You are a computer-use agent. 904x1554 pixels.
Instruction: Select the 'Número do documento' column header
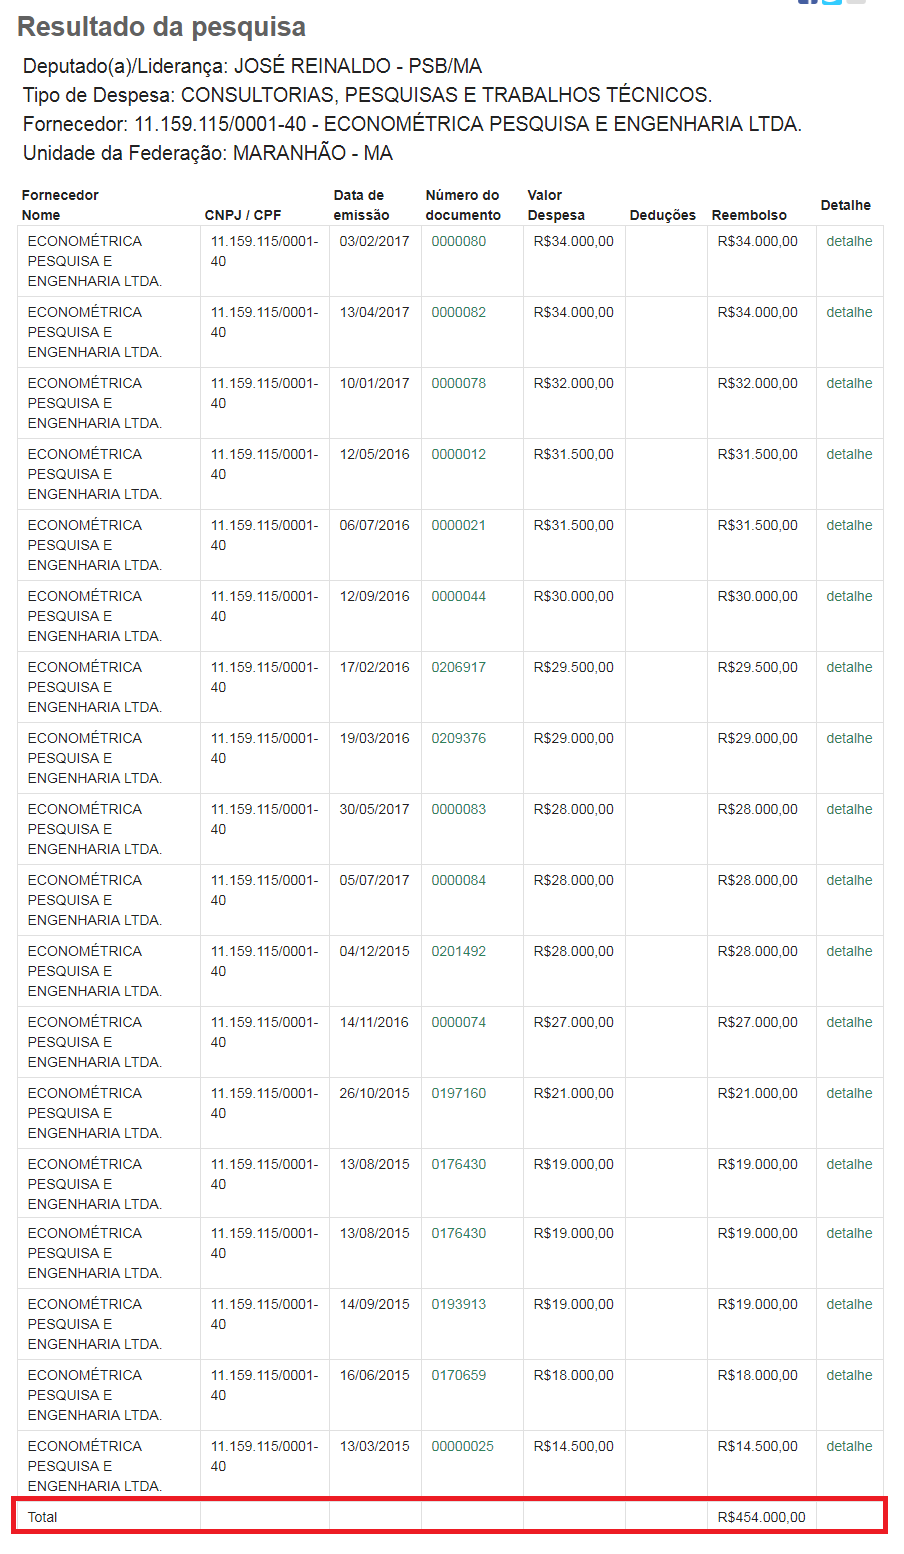point(463,205)
